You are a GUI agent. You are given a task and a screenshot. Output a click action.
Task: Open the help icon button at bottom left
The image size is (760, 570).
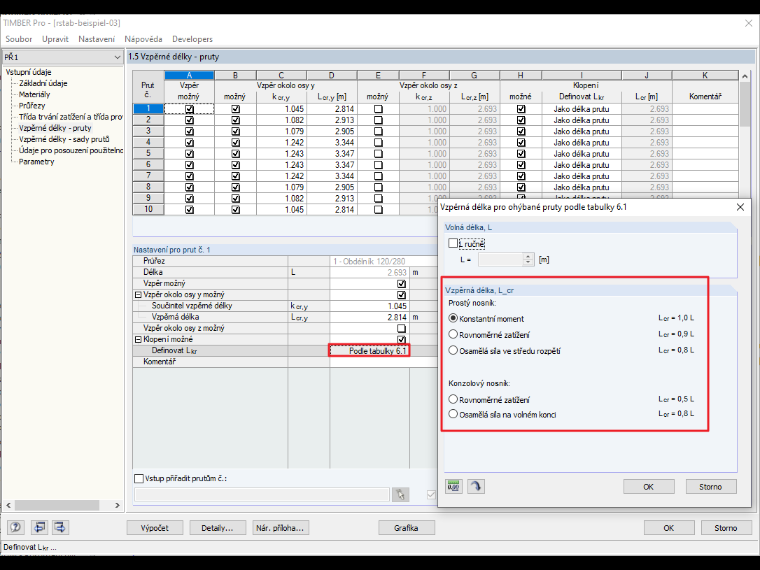[16, 527]
